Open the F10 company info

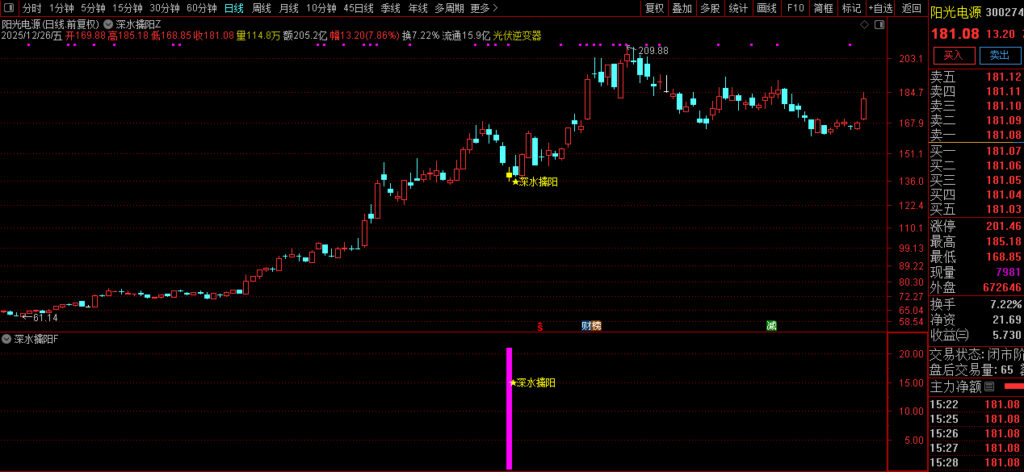(x=795, y=8)
